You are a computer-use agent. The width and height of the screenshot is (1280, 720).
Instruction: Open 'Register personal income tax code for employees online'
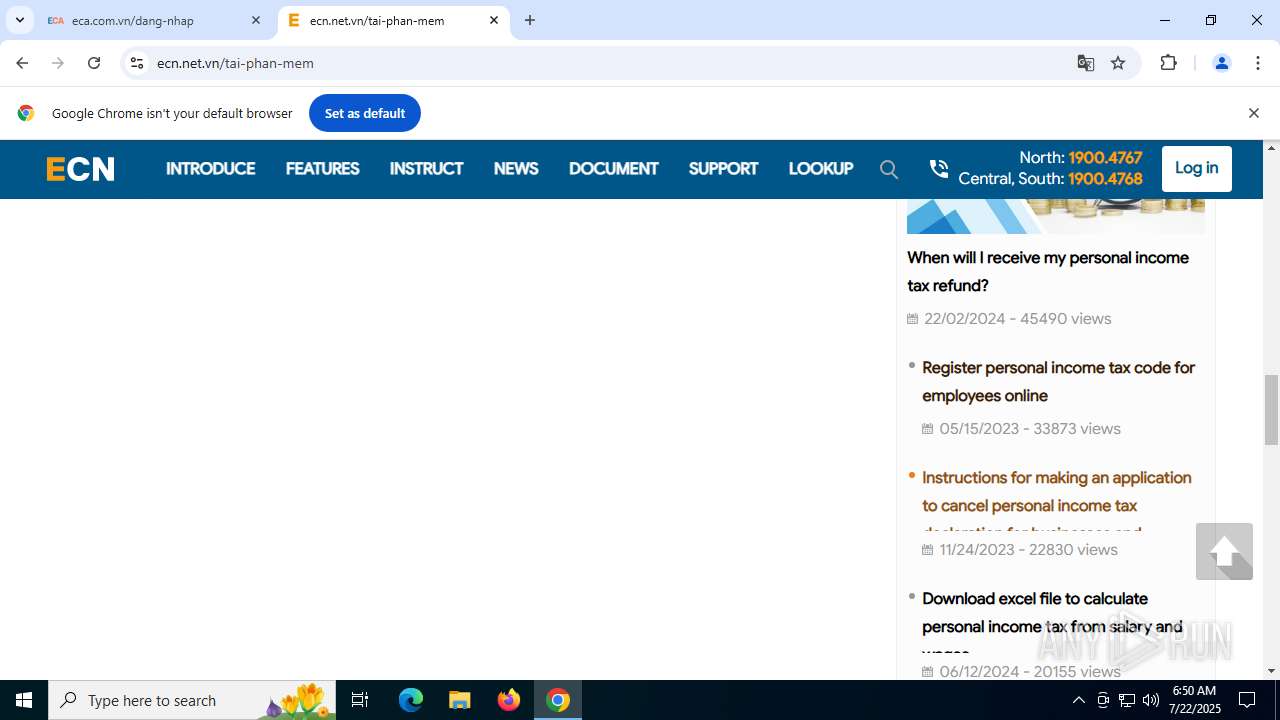[1058, 381]
